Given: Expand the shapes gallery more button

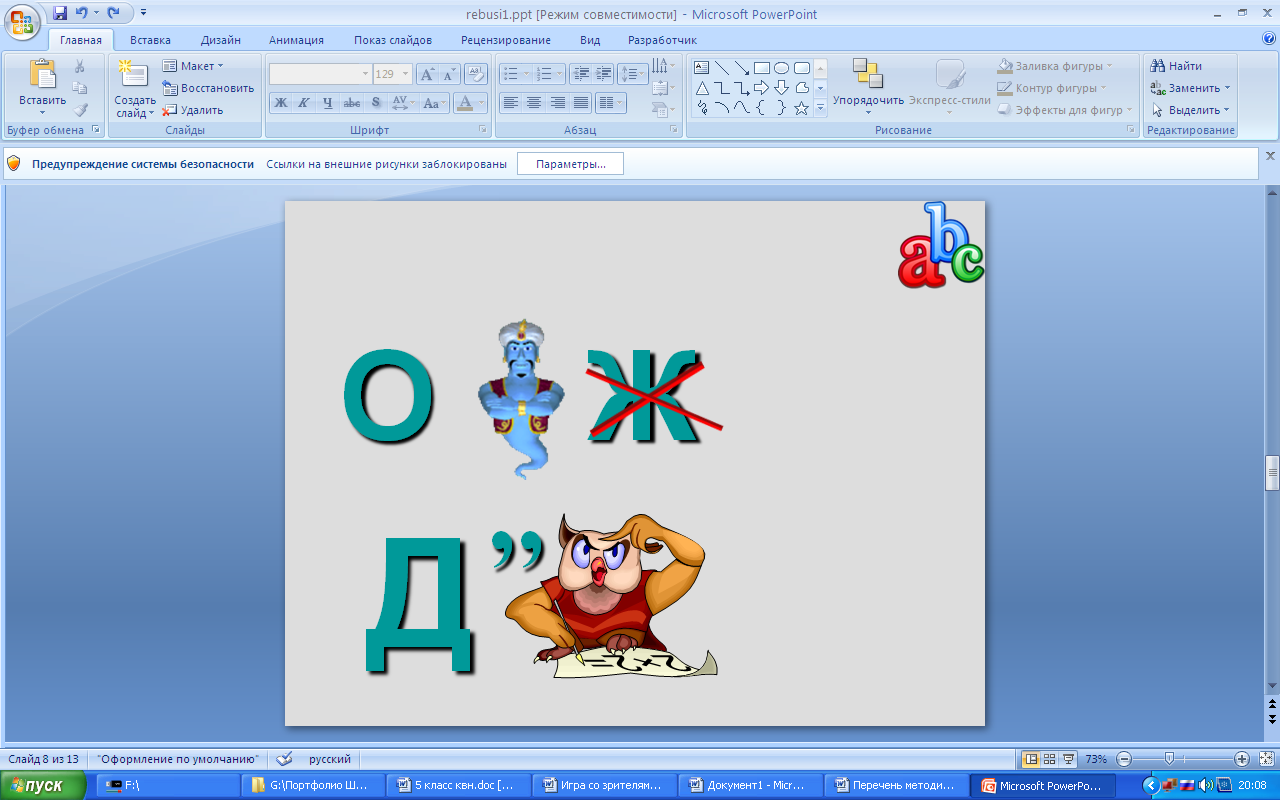Looking at the screenshot, I should (820, 108).
